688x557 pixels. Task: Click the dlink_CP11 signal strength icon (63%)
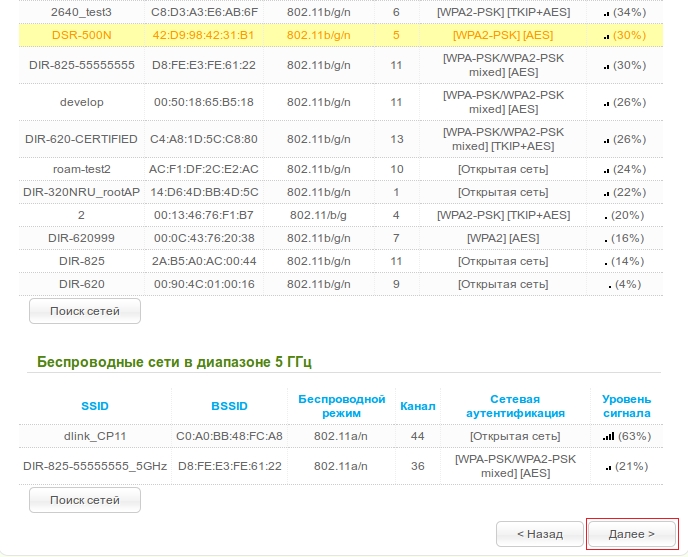(608, 436)
